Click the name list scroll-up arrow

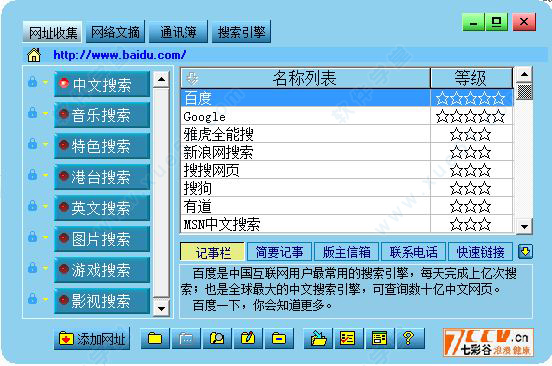coord(524,74)
